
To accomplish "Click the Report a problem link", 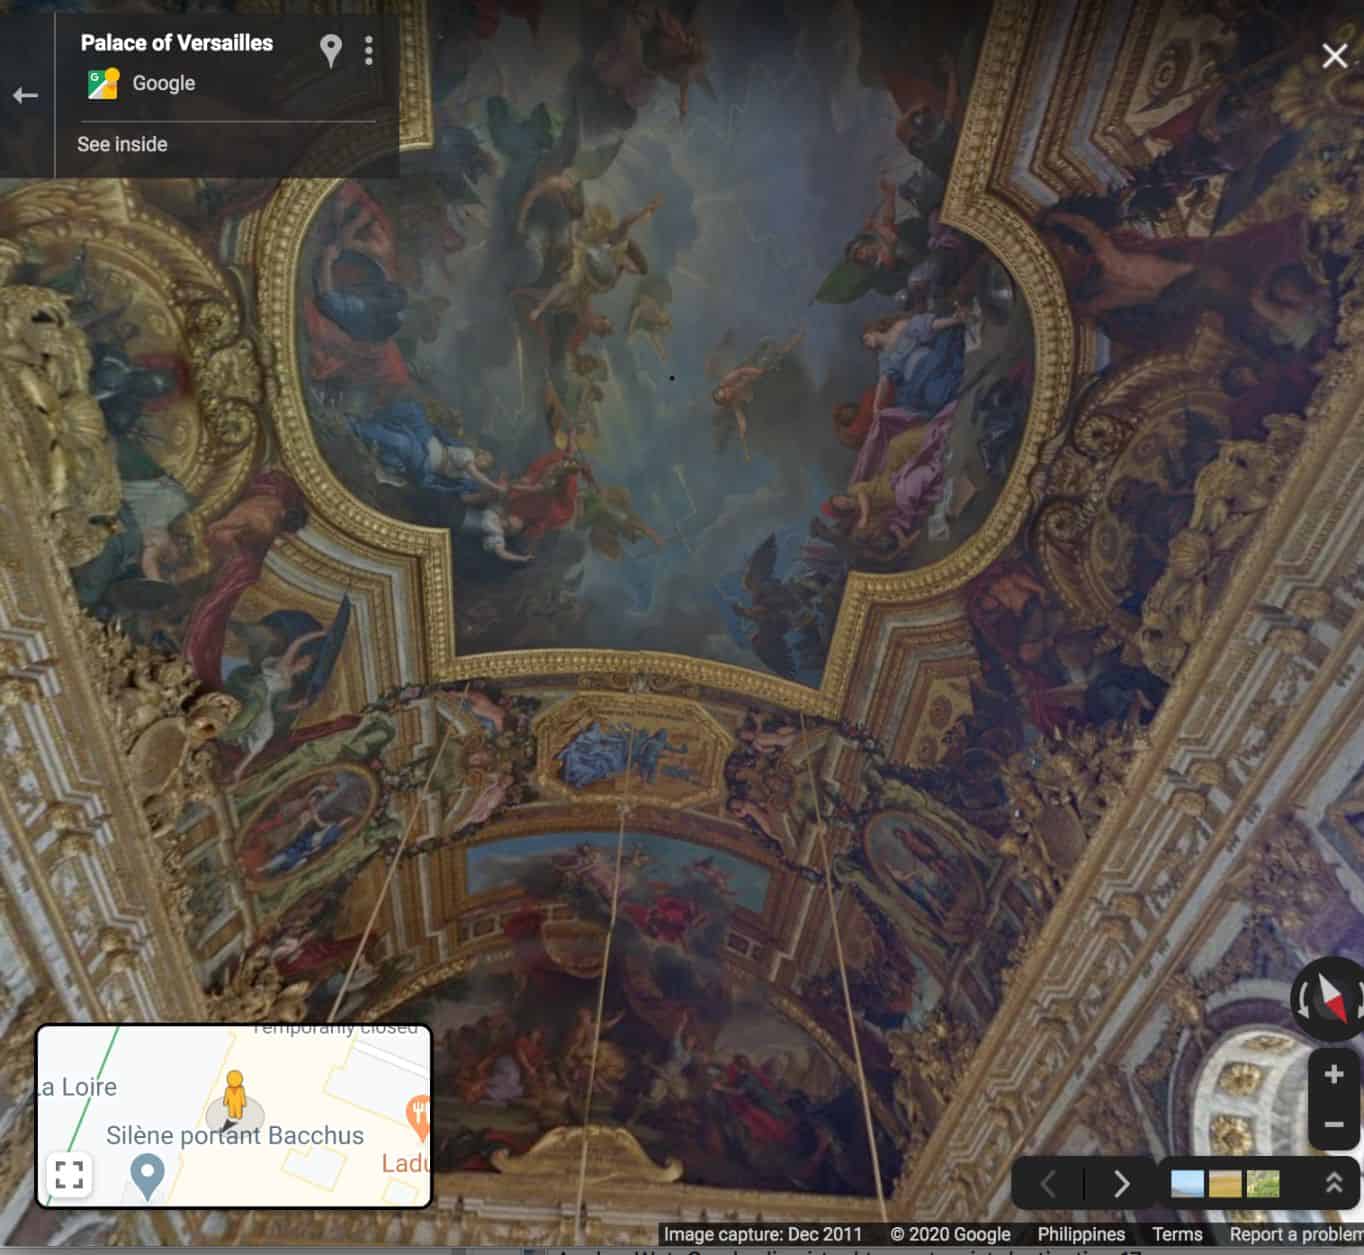I will (1296, 1234).
